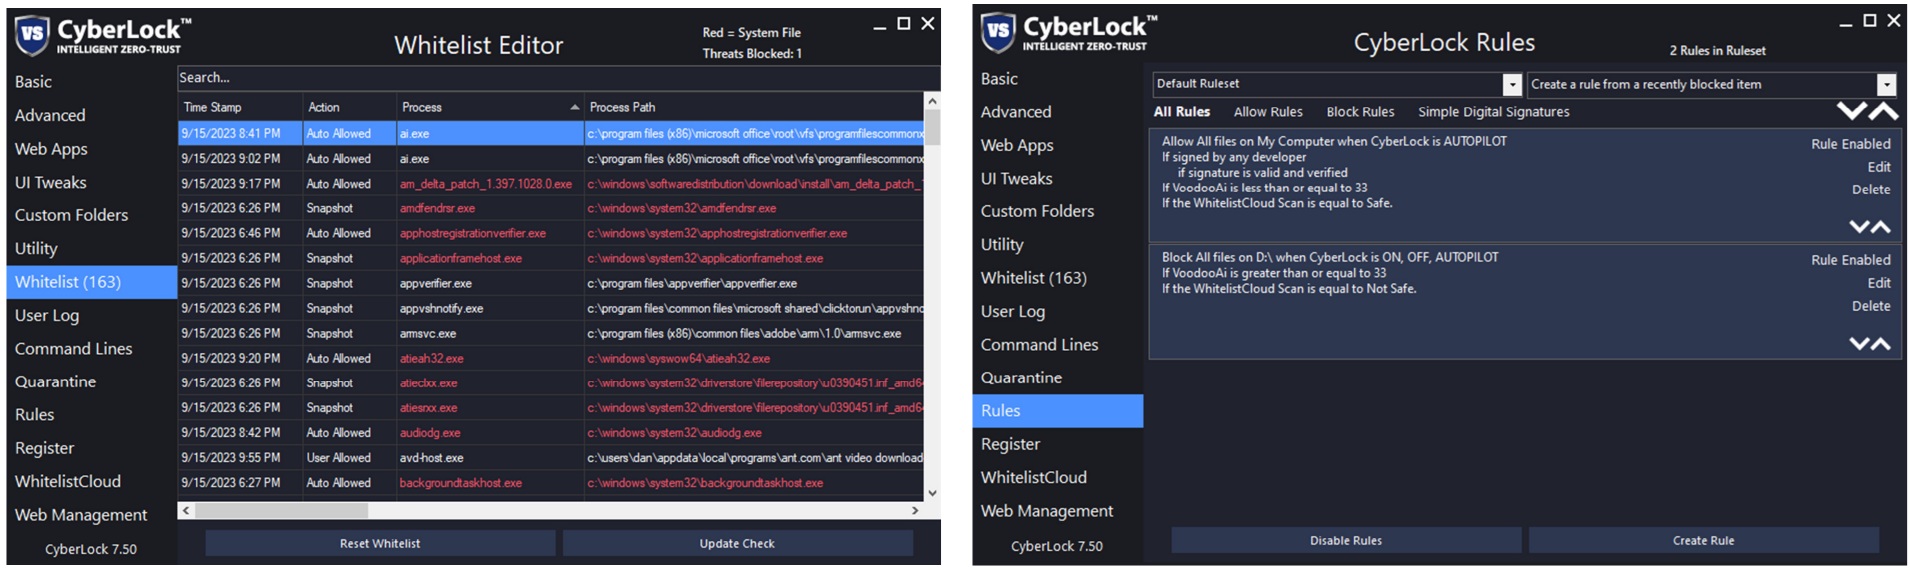Sort by Process column arrow indicator

click(x=575, y=107)
